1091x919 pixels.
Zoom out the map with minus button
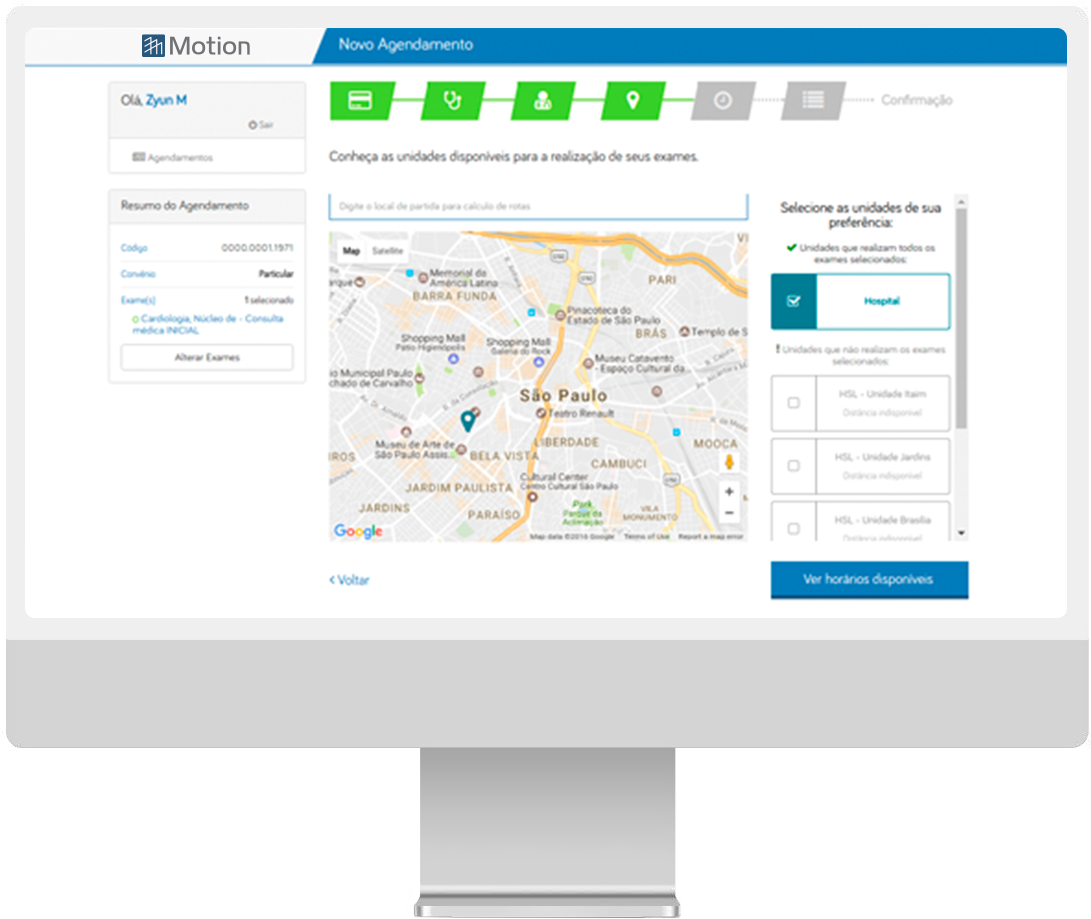coord(729,513)
